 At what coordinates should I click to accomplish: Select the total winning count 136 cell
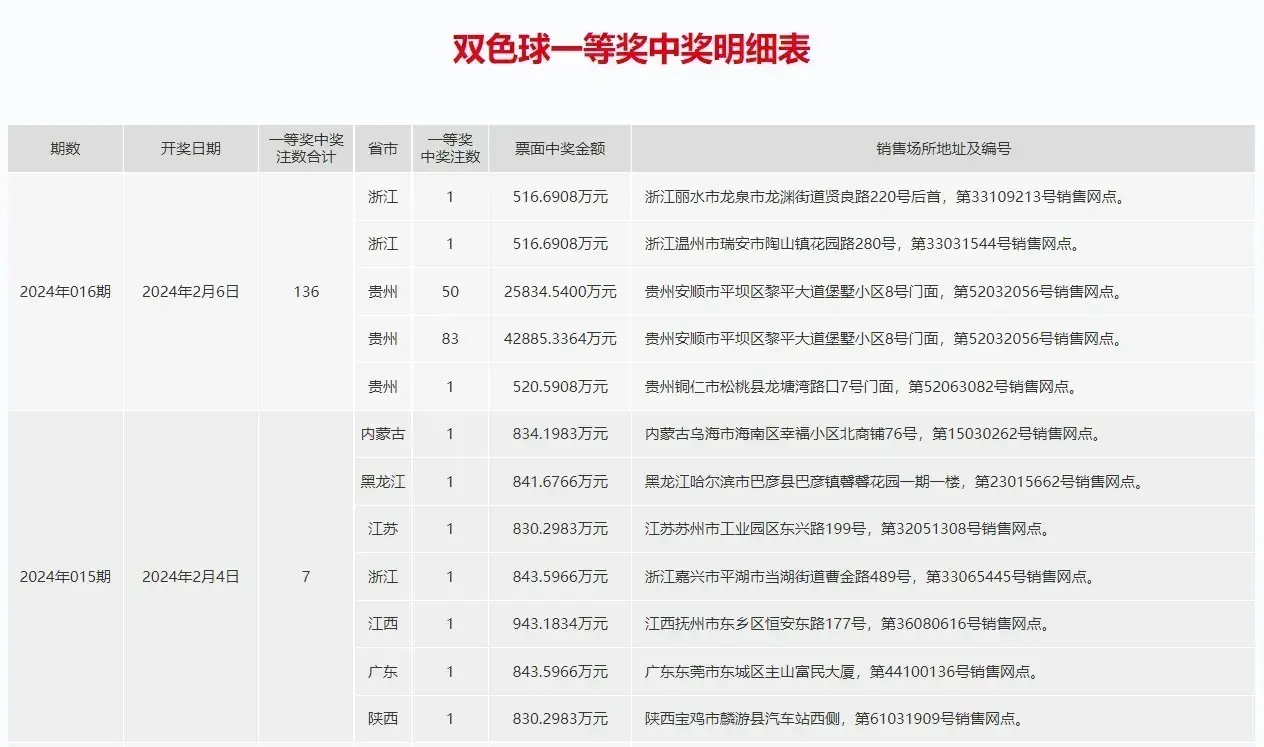pyautogui.click(x=306, y=292)
